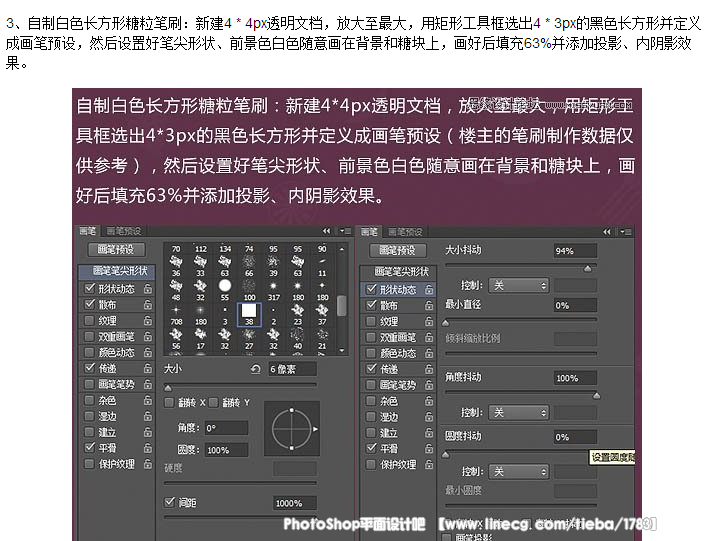Select 画笔笔尖形状 section in brush-tip panel

coord(117,271)
